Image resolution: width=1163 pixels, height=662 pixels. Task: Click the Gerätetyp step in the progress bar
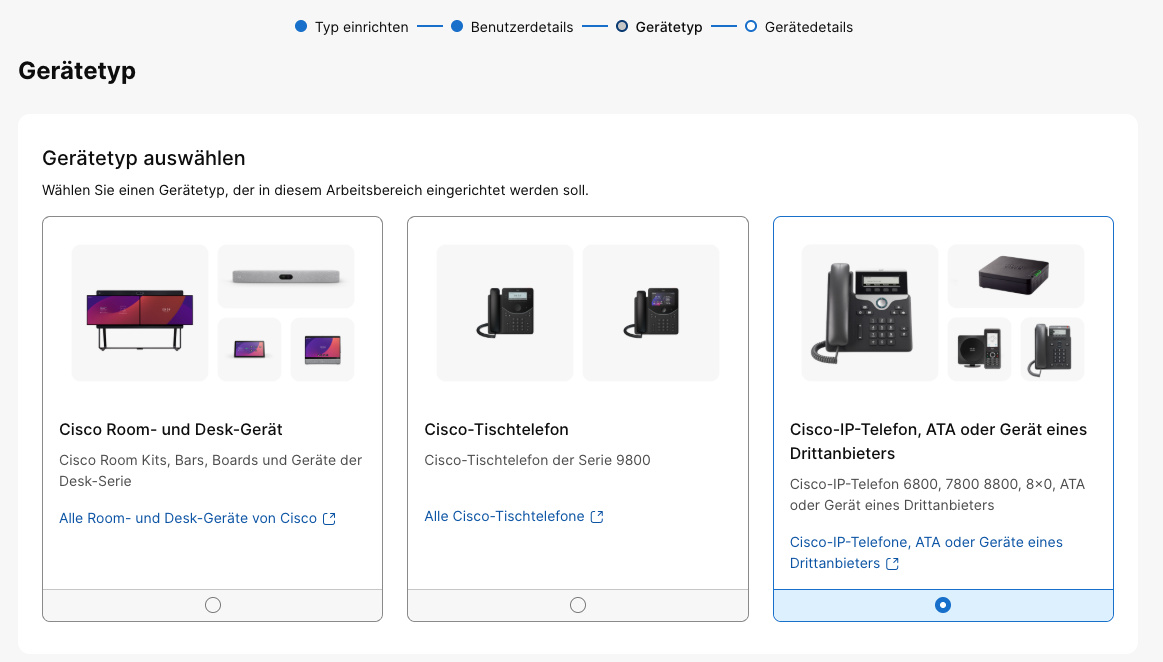(659, 27)
